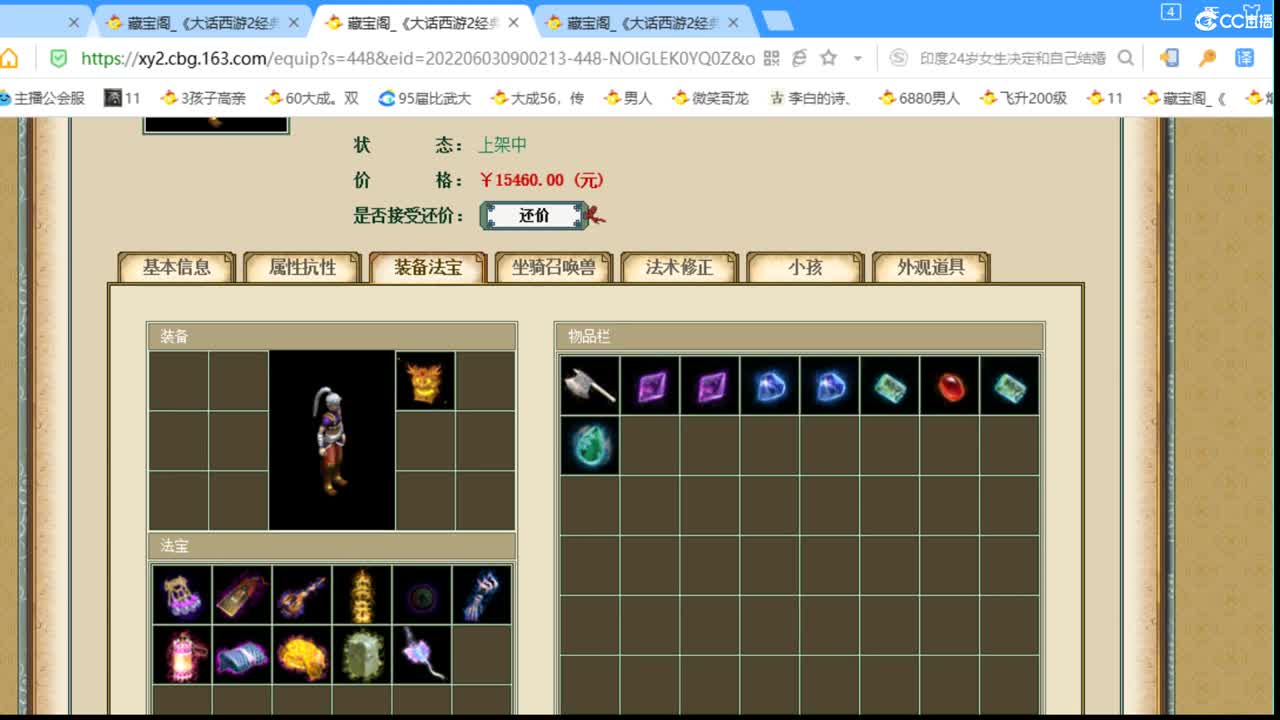1280x720 pixels.
Task: Open the QR code icon in address bar
Action: 771,58
